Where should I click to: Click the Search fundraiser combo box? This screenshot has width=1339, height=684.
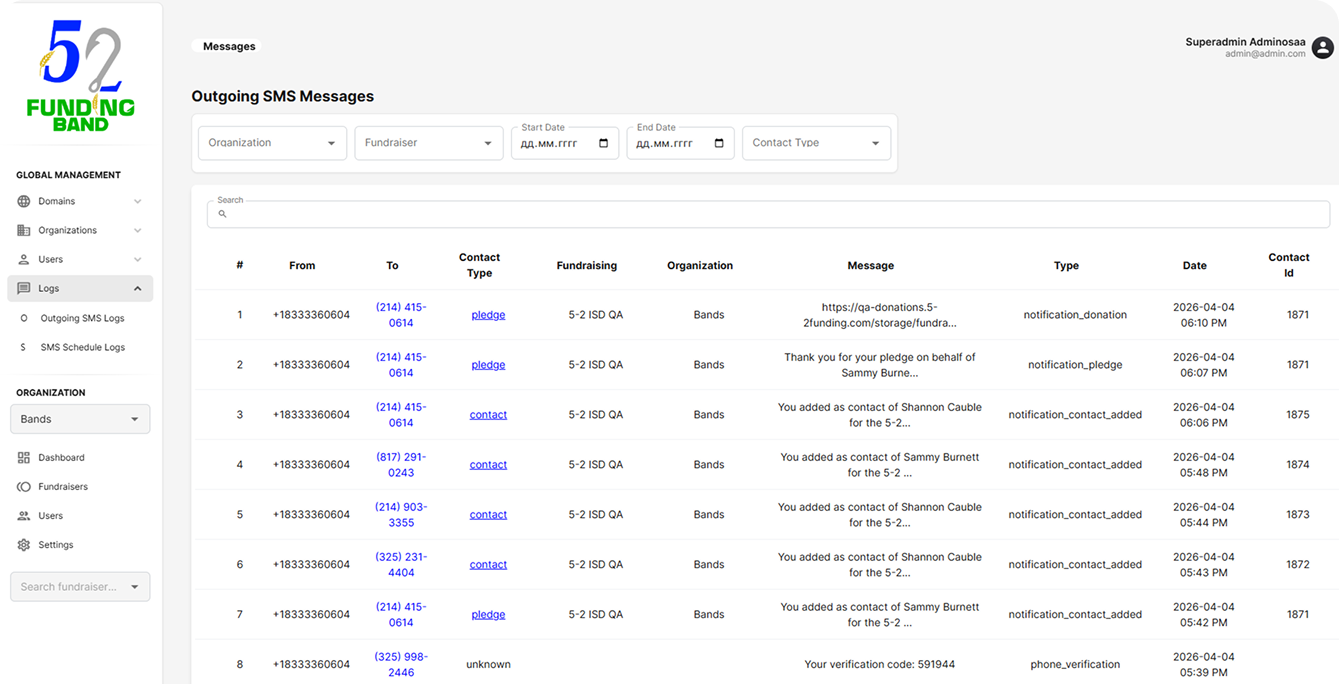tap(80, 587)
